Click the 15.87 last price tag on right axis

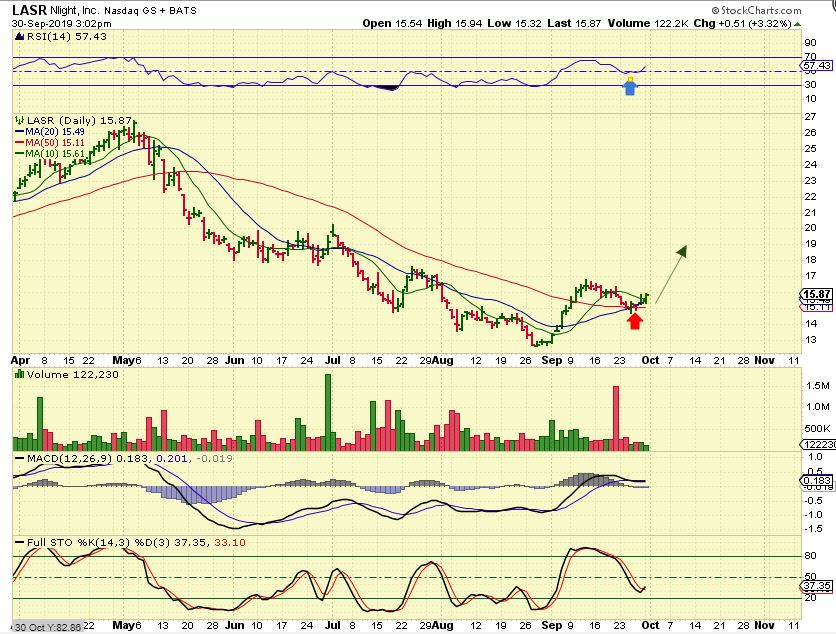coord(817,294)
